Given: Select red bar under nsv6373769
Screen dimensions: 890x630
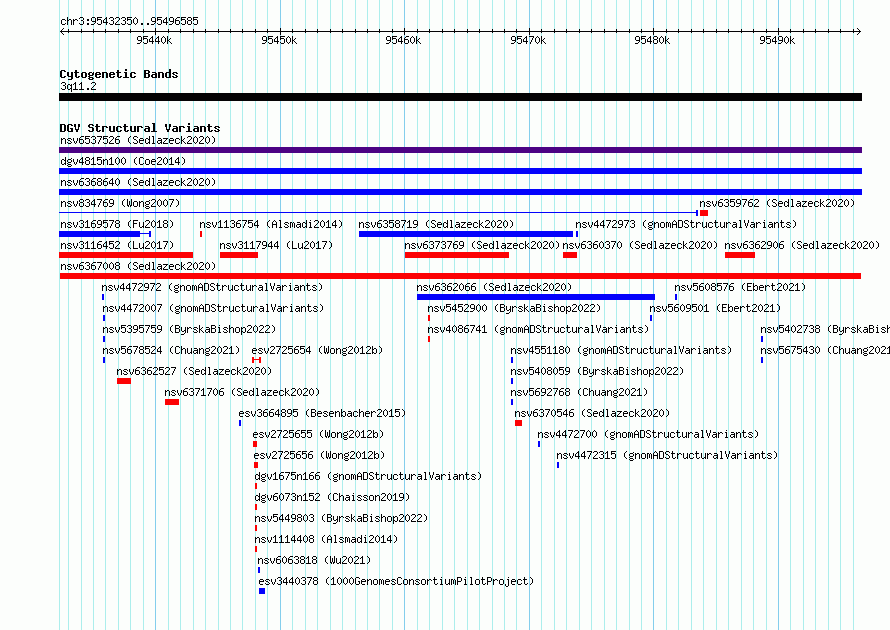Looking at the screenshot, I should coord(457,255).
